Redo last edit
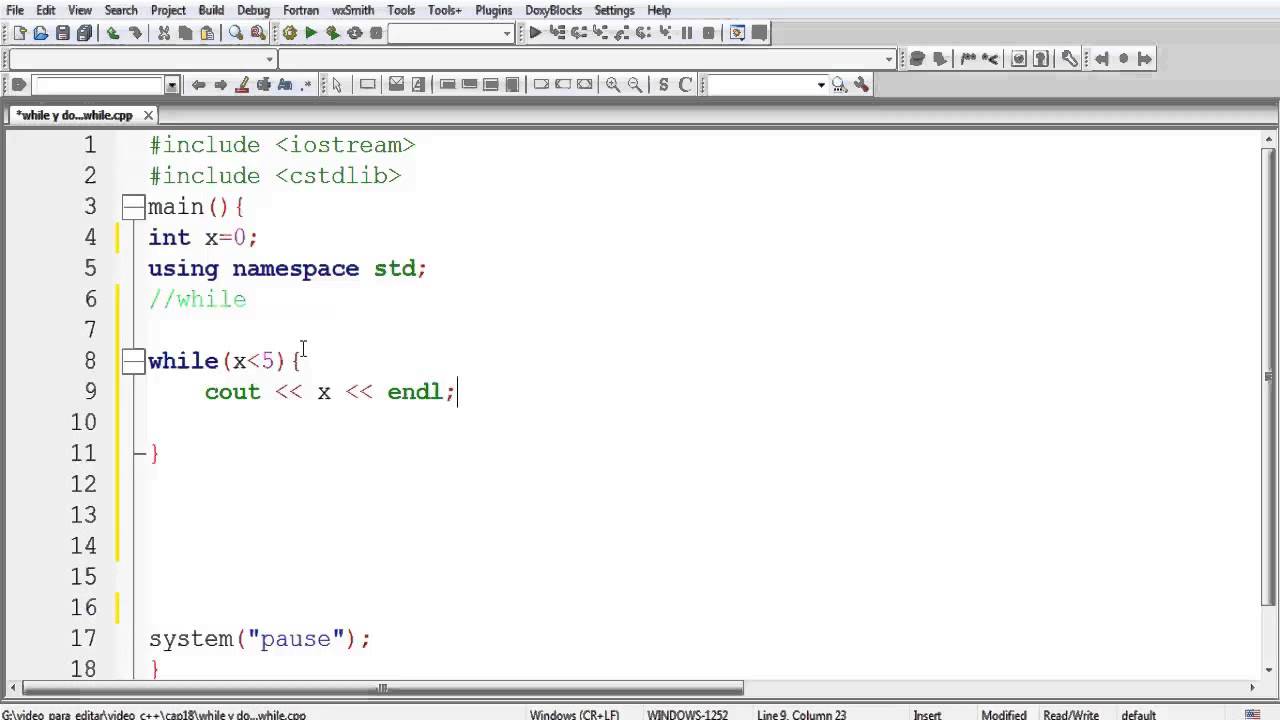This screenshot has width=1280, height=720. click(x=135, y=33)
